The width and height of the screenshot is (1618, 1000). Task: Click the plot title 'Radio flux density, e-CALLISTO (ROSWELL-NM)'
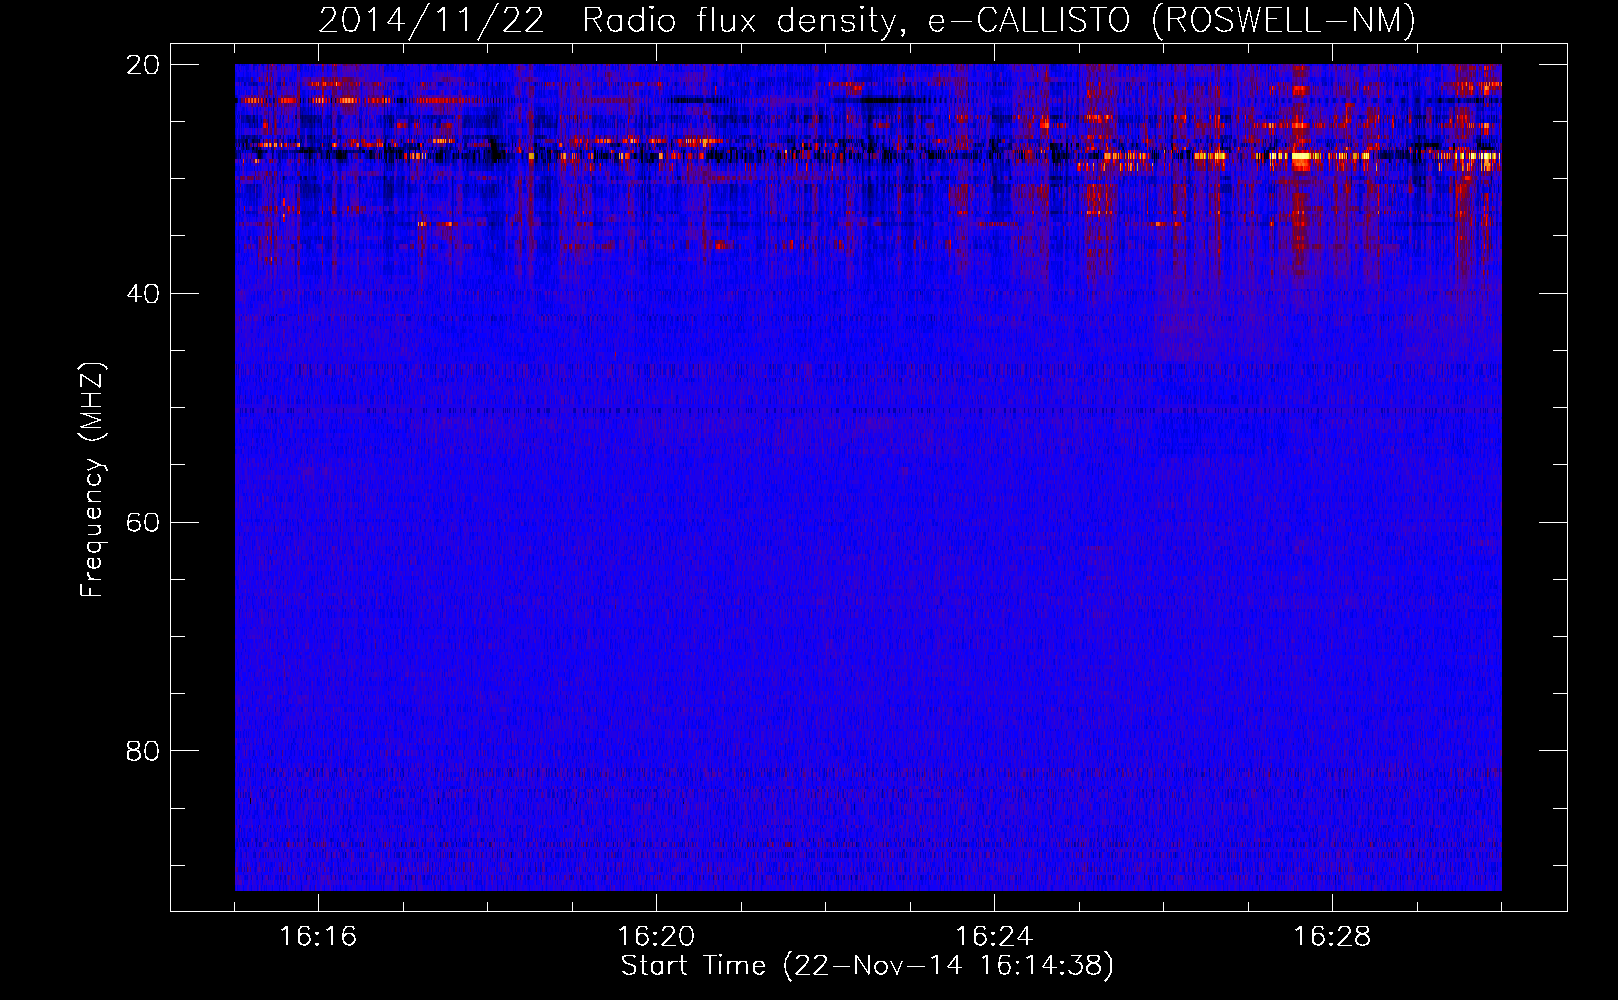[999, 21]
